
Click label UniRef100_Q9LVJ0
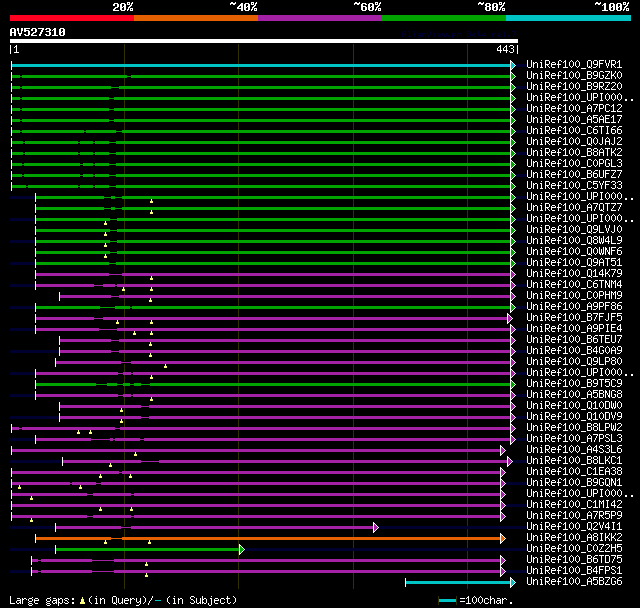[574, 230]
